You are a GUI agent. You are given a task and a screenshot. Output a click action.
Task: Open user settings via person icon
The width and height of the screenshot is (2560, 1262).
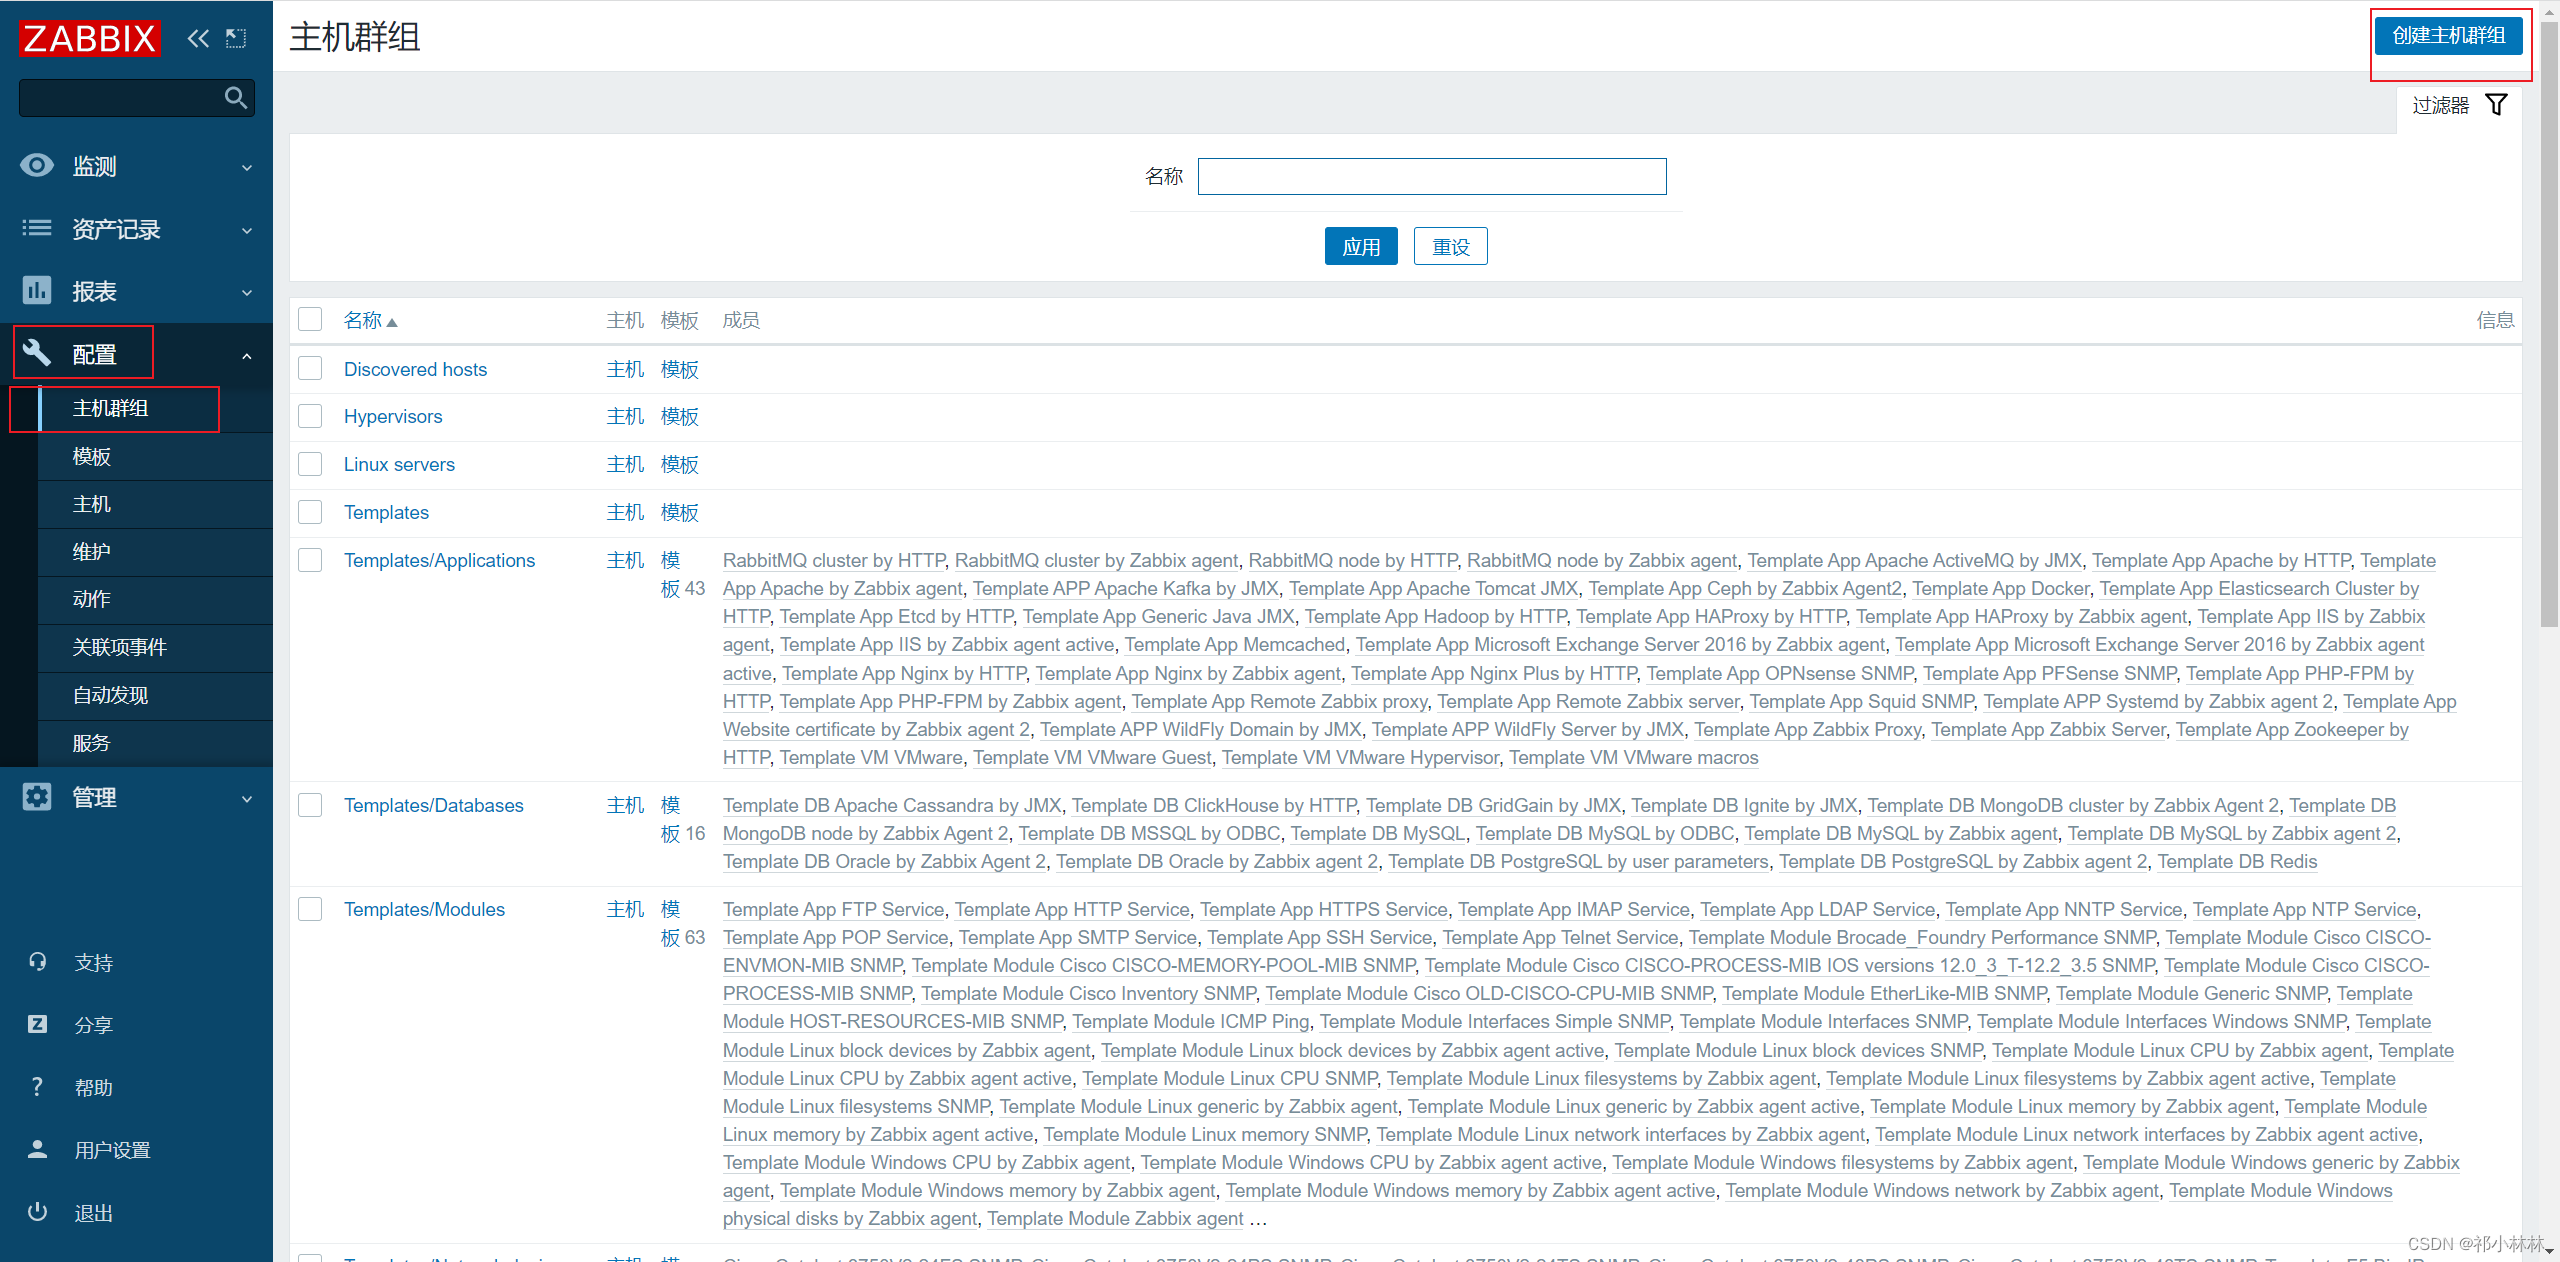coord(37,1150)
